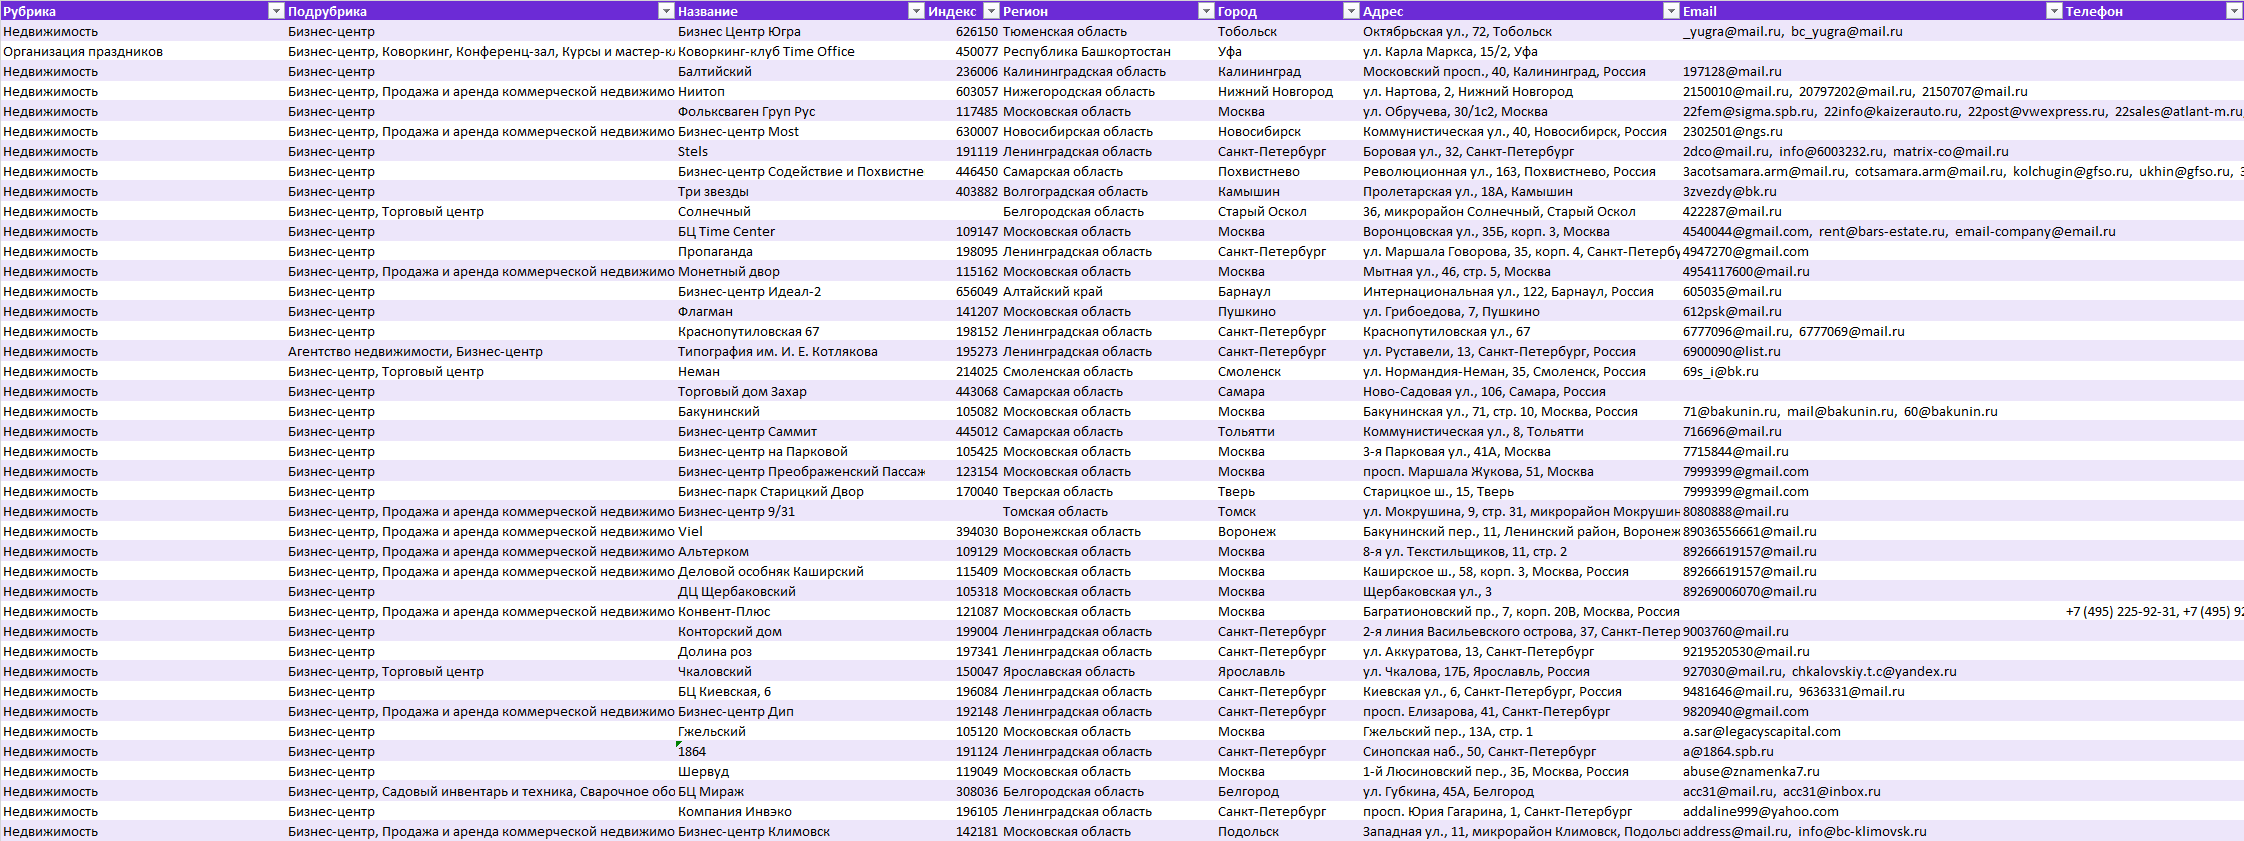Select city cell 'Старый Оскол'

point(1287,211)
